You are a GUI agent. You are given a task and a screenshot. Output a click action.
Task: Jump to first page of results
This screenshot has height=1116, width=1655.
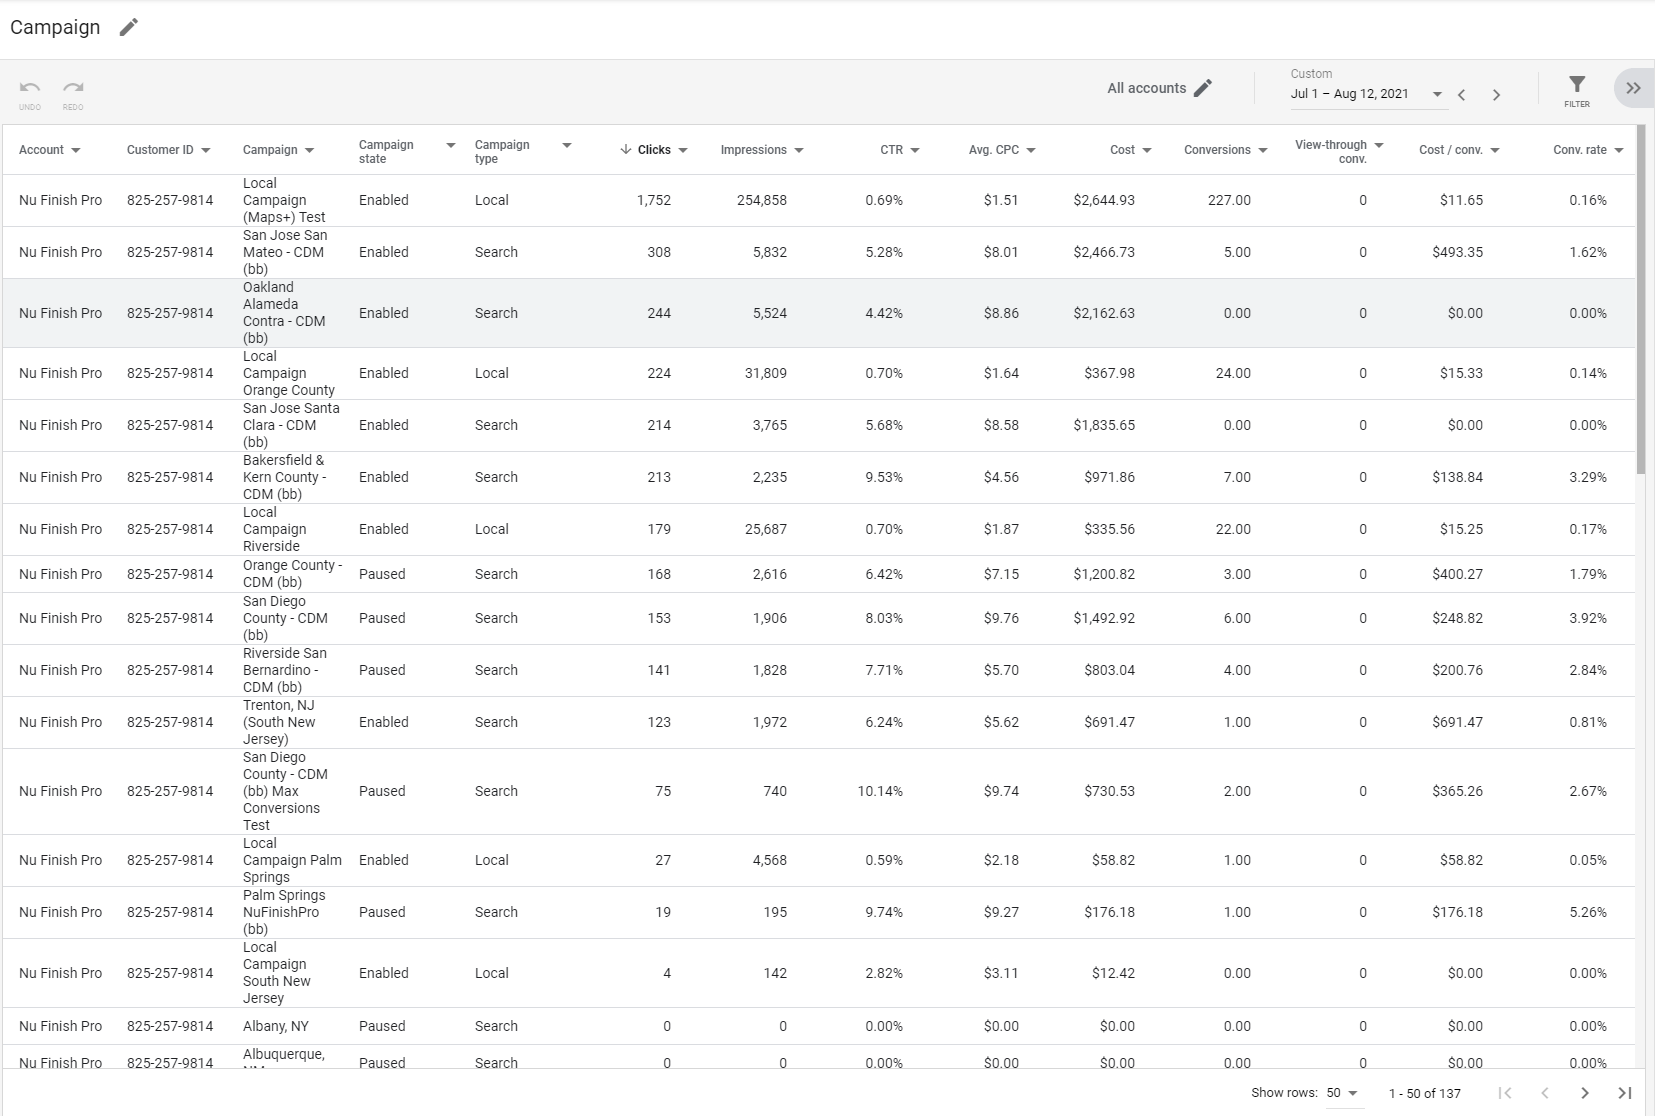point(1505,1093)
